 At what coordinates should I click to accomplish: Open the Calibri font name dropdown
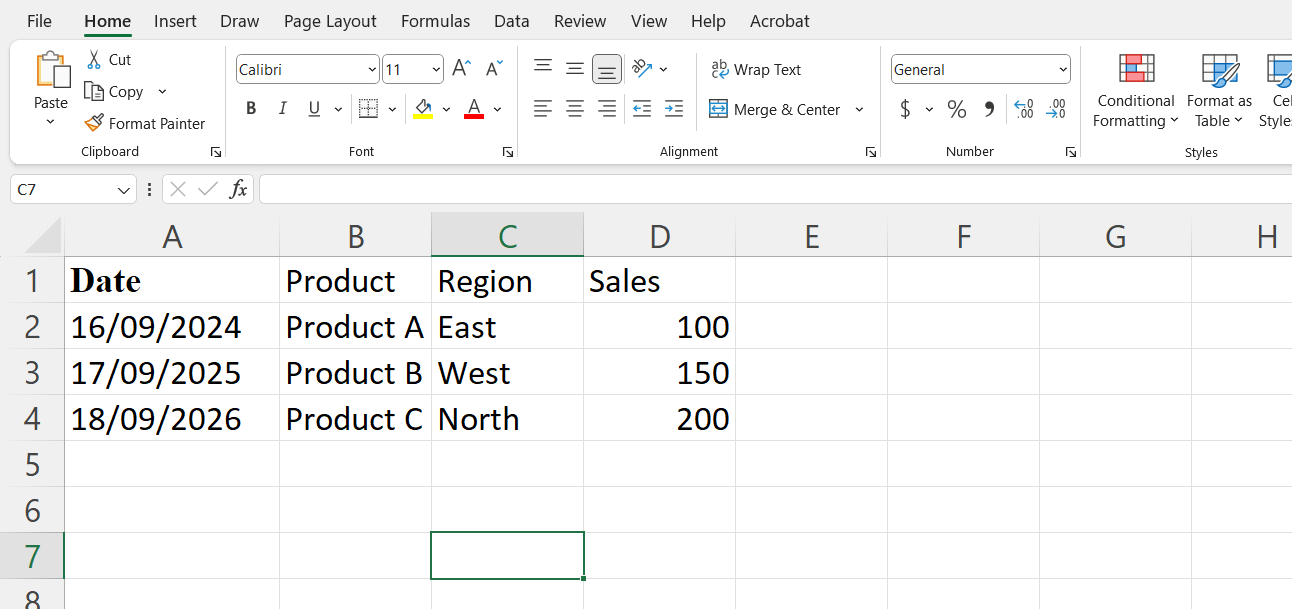[x=372, y=70]
